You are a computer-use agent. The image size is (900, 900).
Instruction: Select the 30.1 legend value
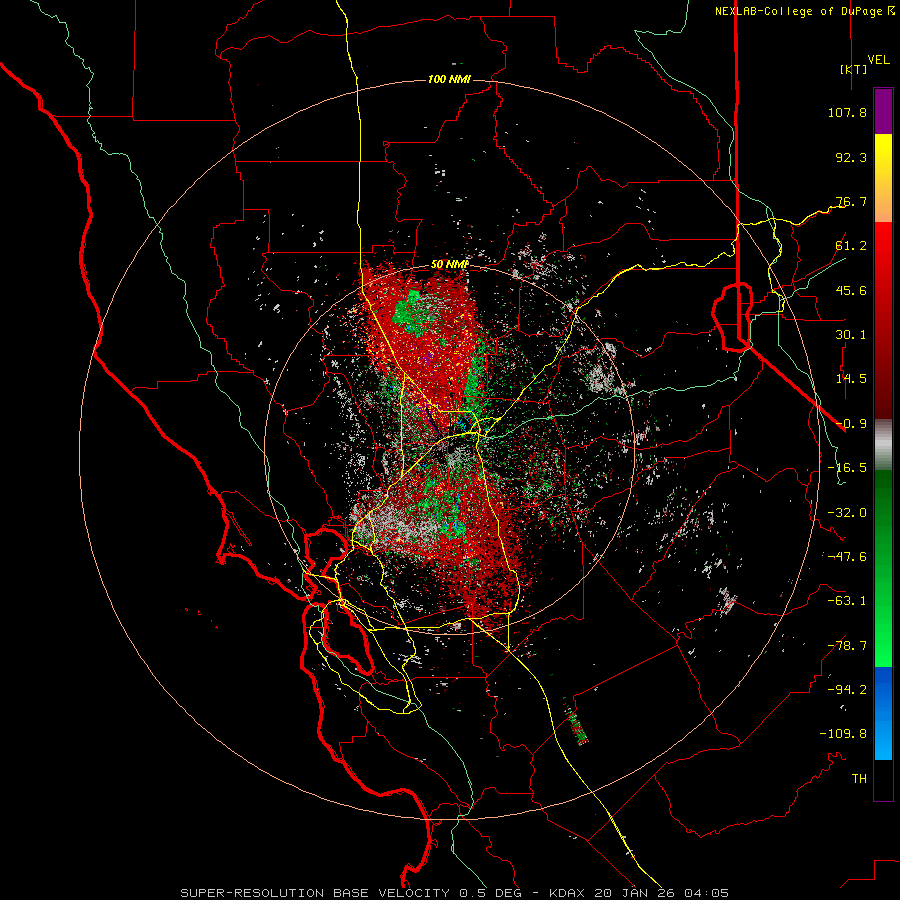(851, 335)
